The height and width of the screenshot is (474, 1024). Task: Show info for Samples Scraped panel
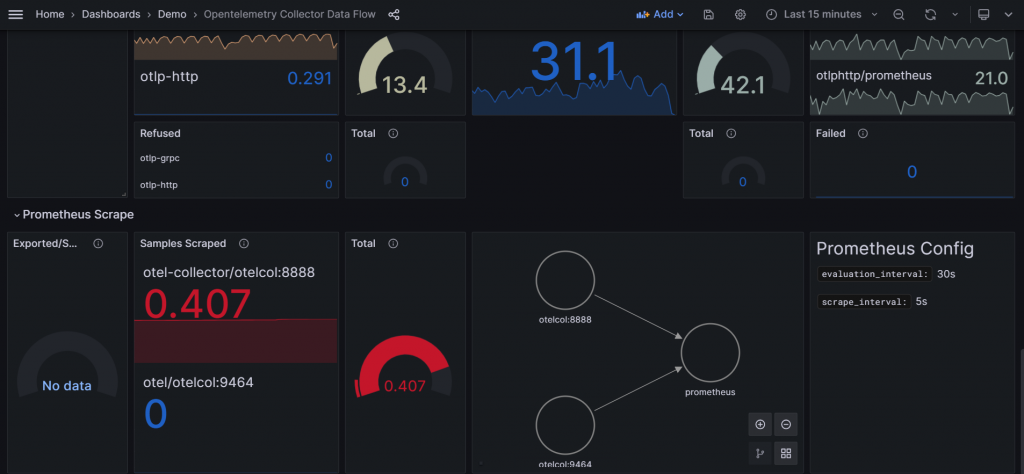click(x=244, y=244)
